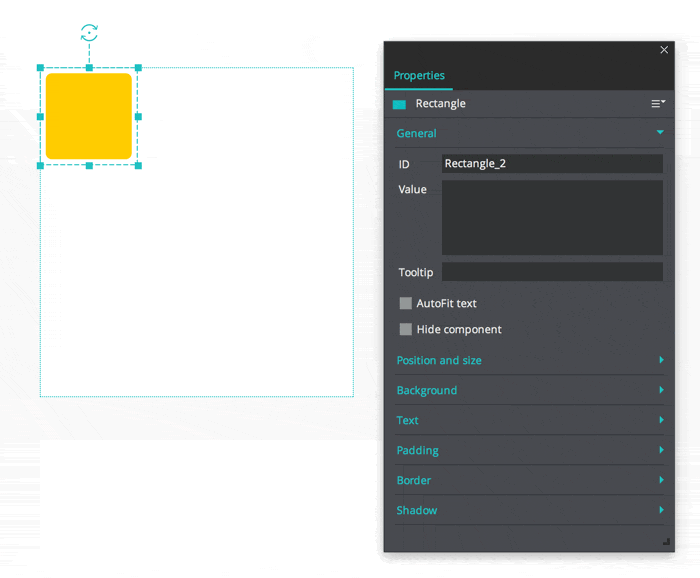Click the bottom-left selection handle

pyautogui.click(x=40, y=166)
